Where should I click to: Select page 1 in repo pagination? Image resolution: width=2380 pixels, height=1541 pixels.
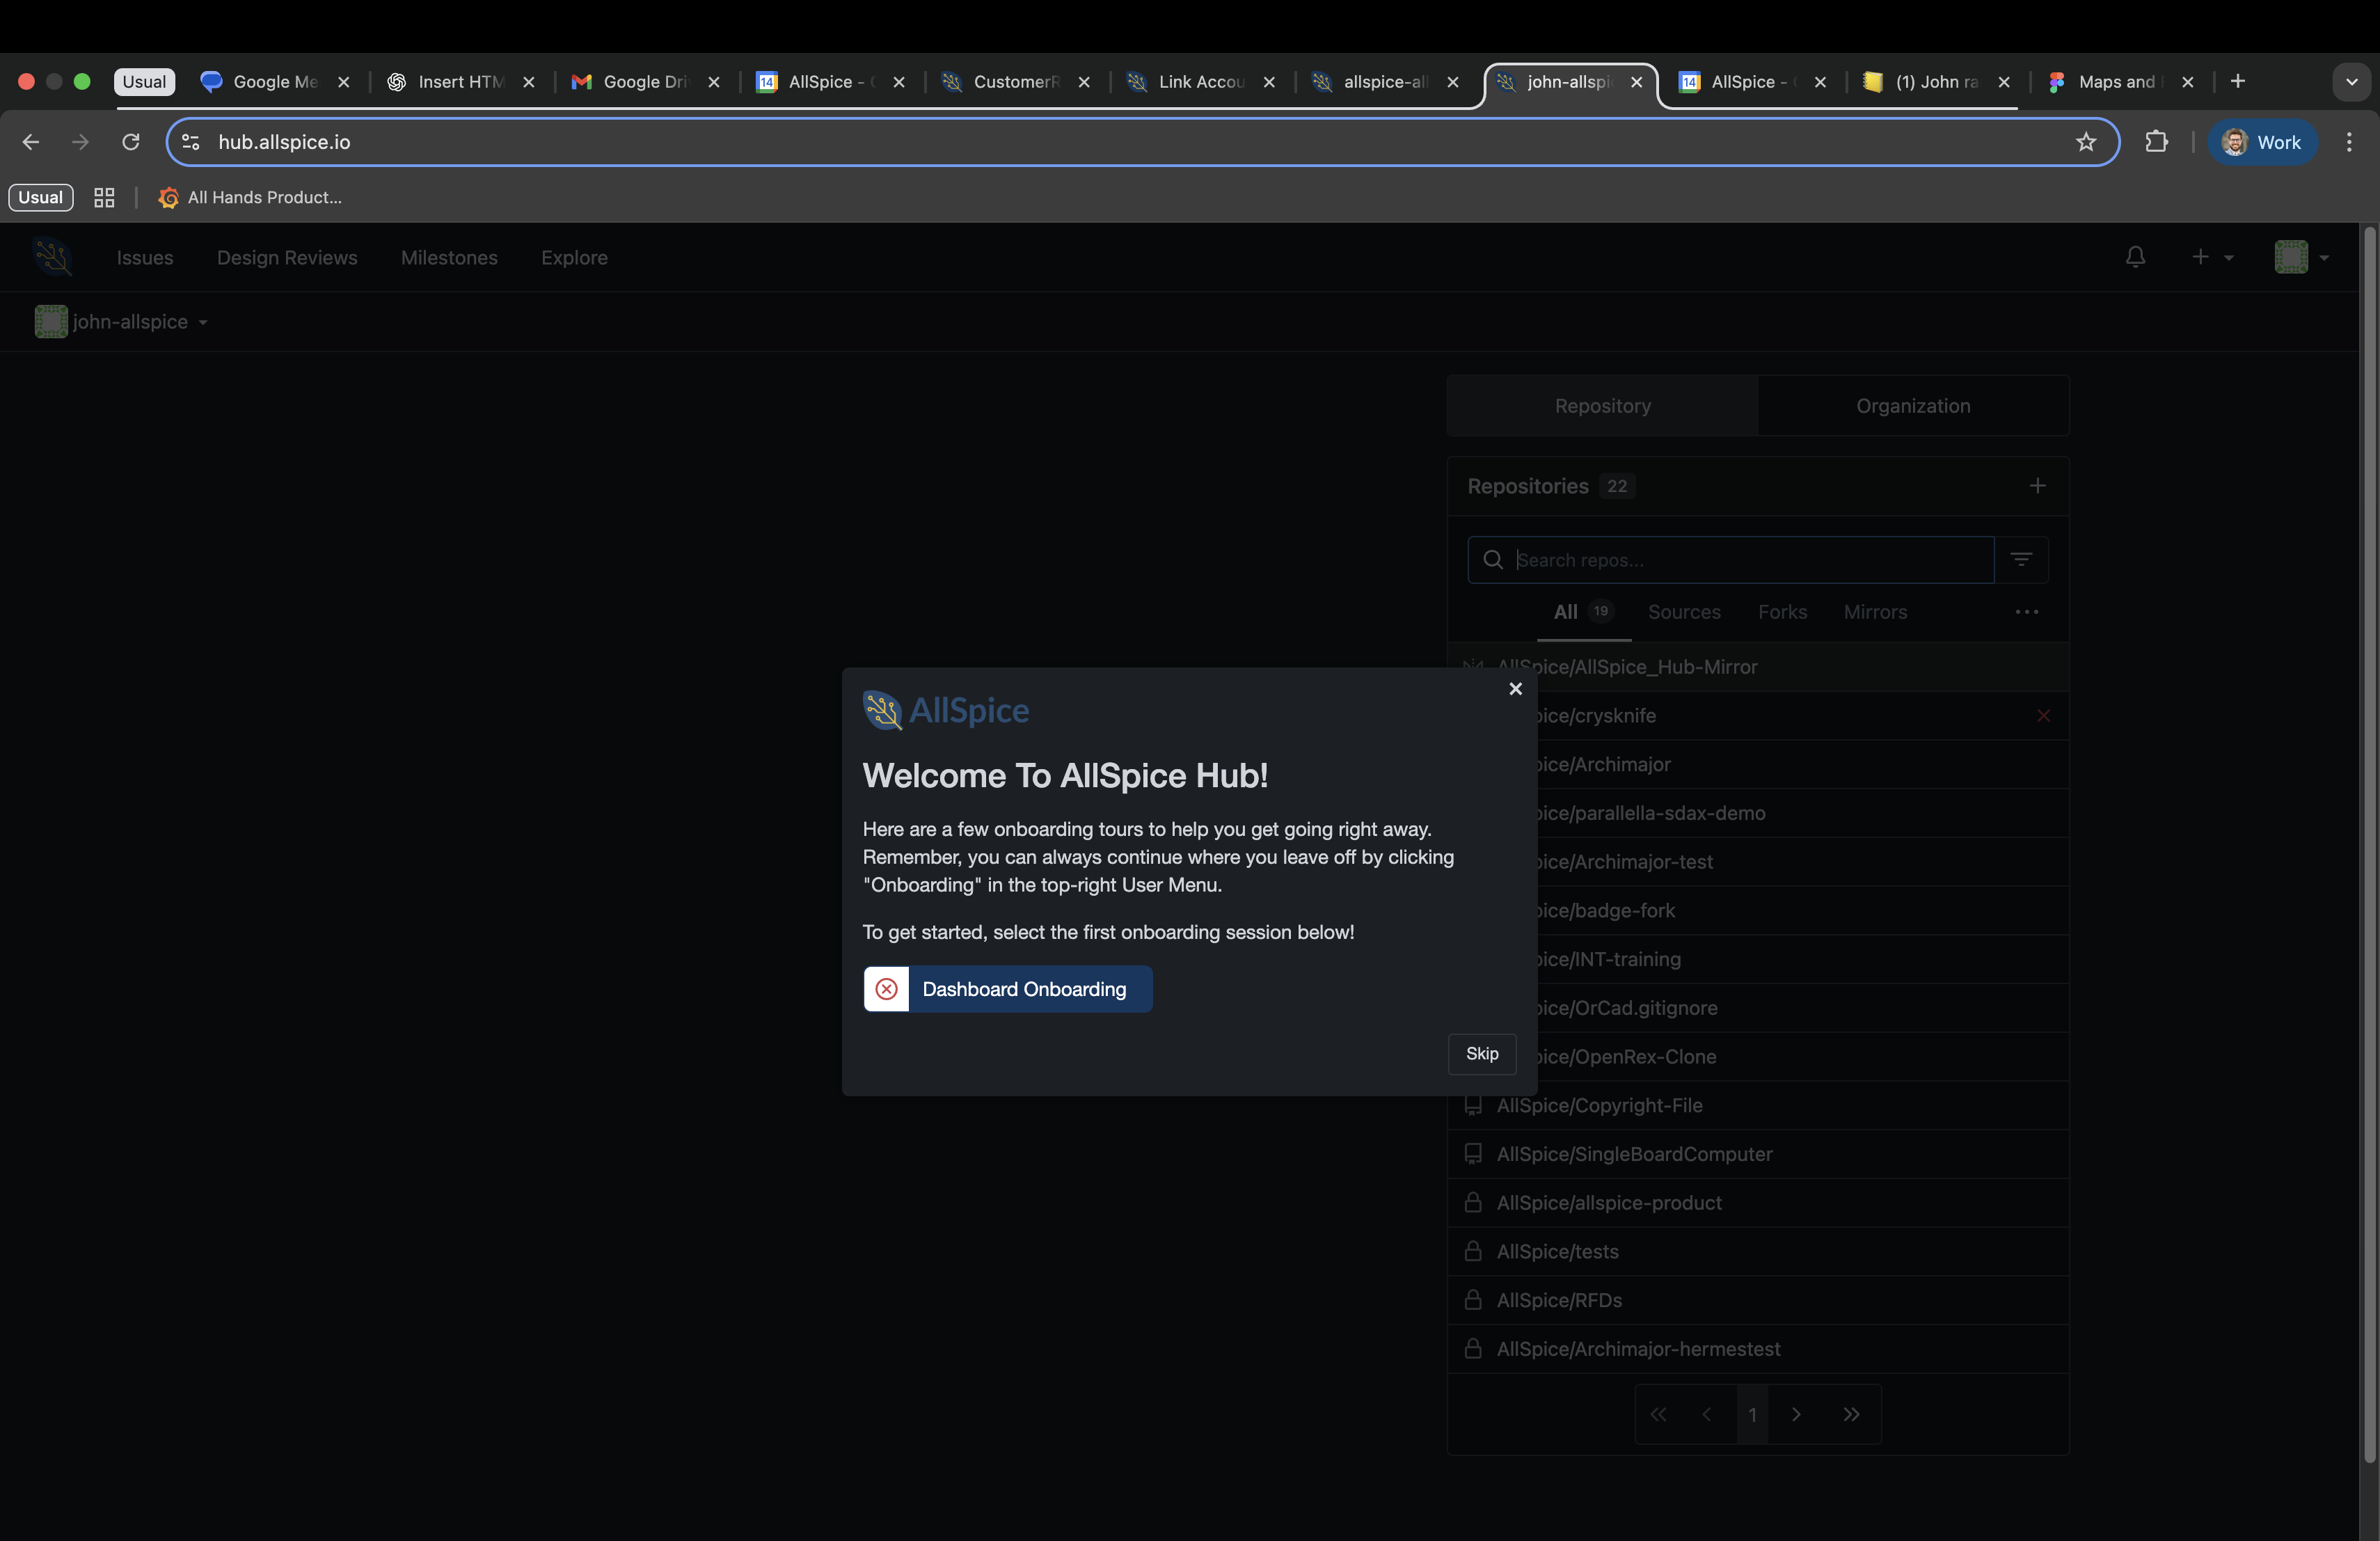click(x=1752, y=1414)
